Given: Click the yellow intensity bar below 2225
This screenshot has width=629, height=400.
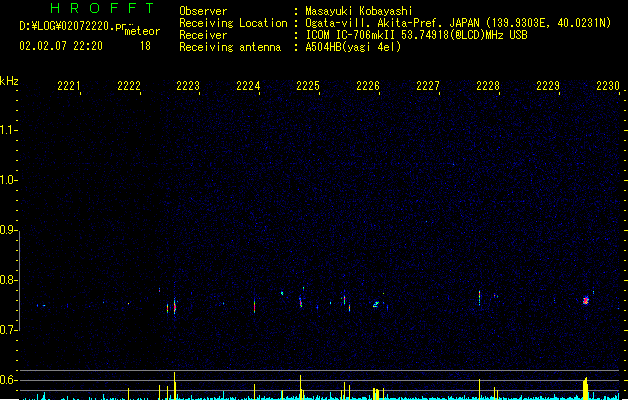Looking at the screenshot, I should tap(300, 387).
